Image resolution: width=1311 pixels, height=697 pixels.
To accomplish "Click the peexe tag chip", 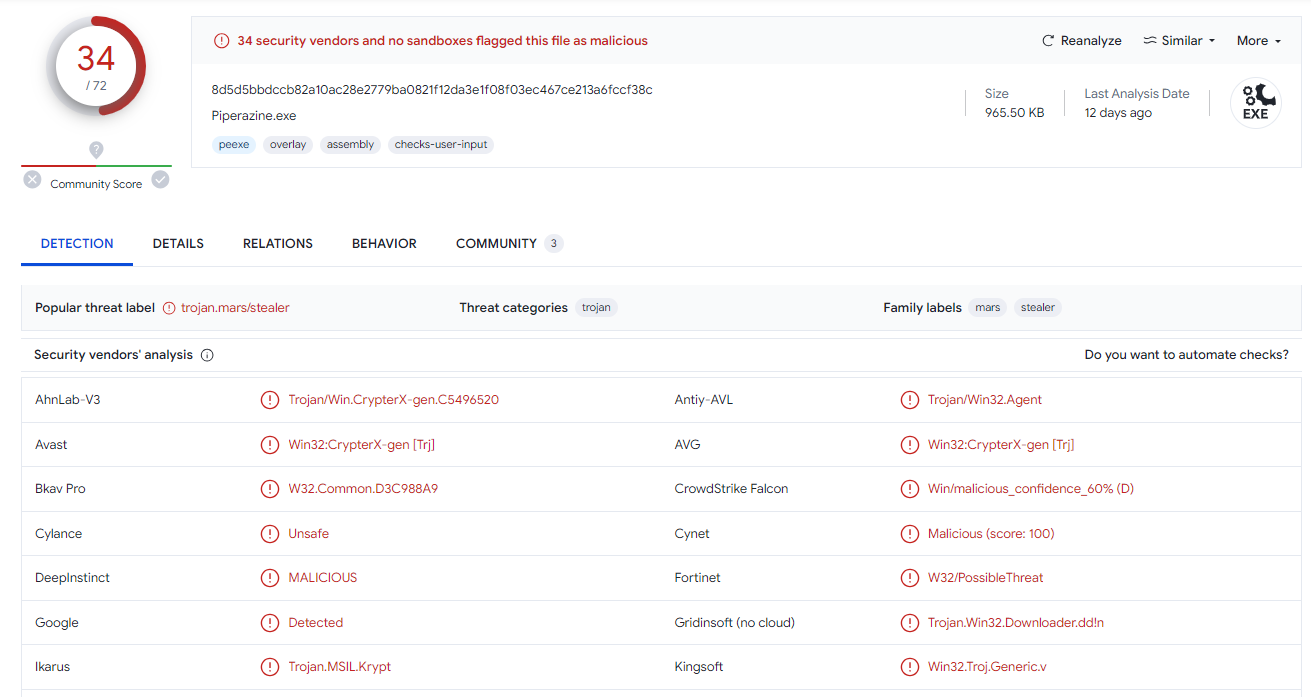I will pos(234,145).
